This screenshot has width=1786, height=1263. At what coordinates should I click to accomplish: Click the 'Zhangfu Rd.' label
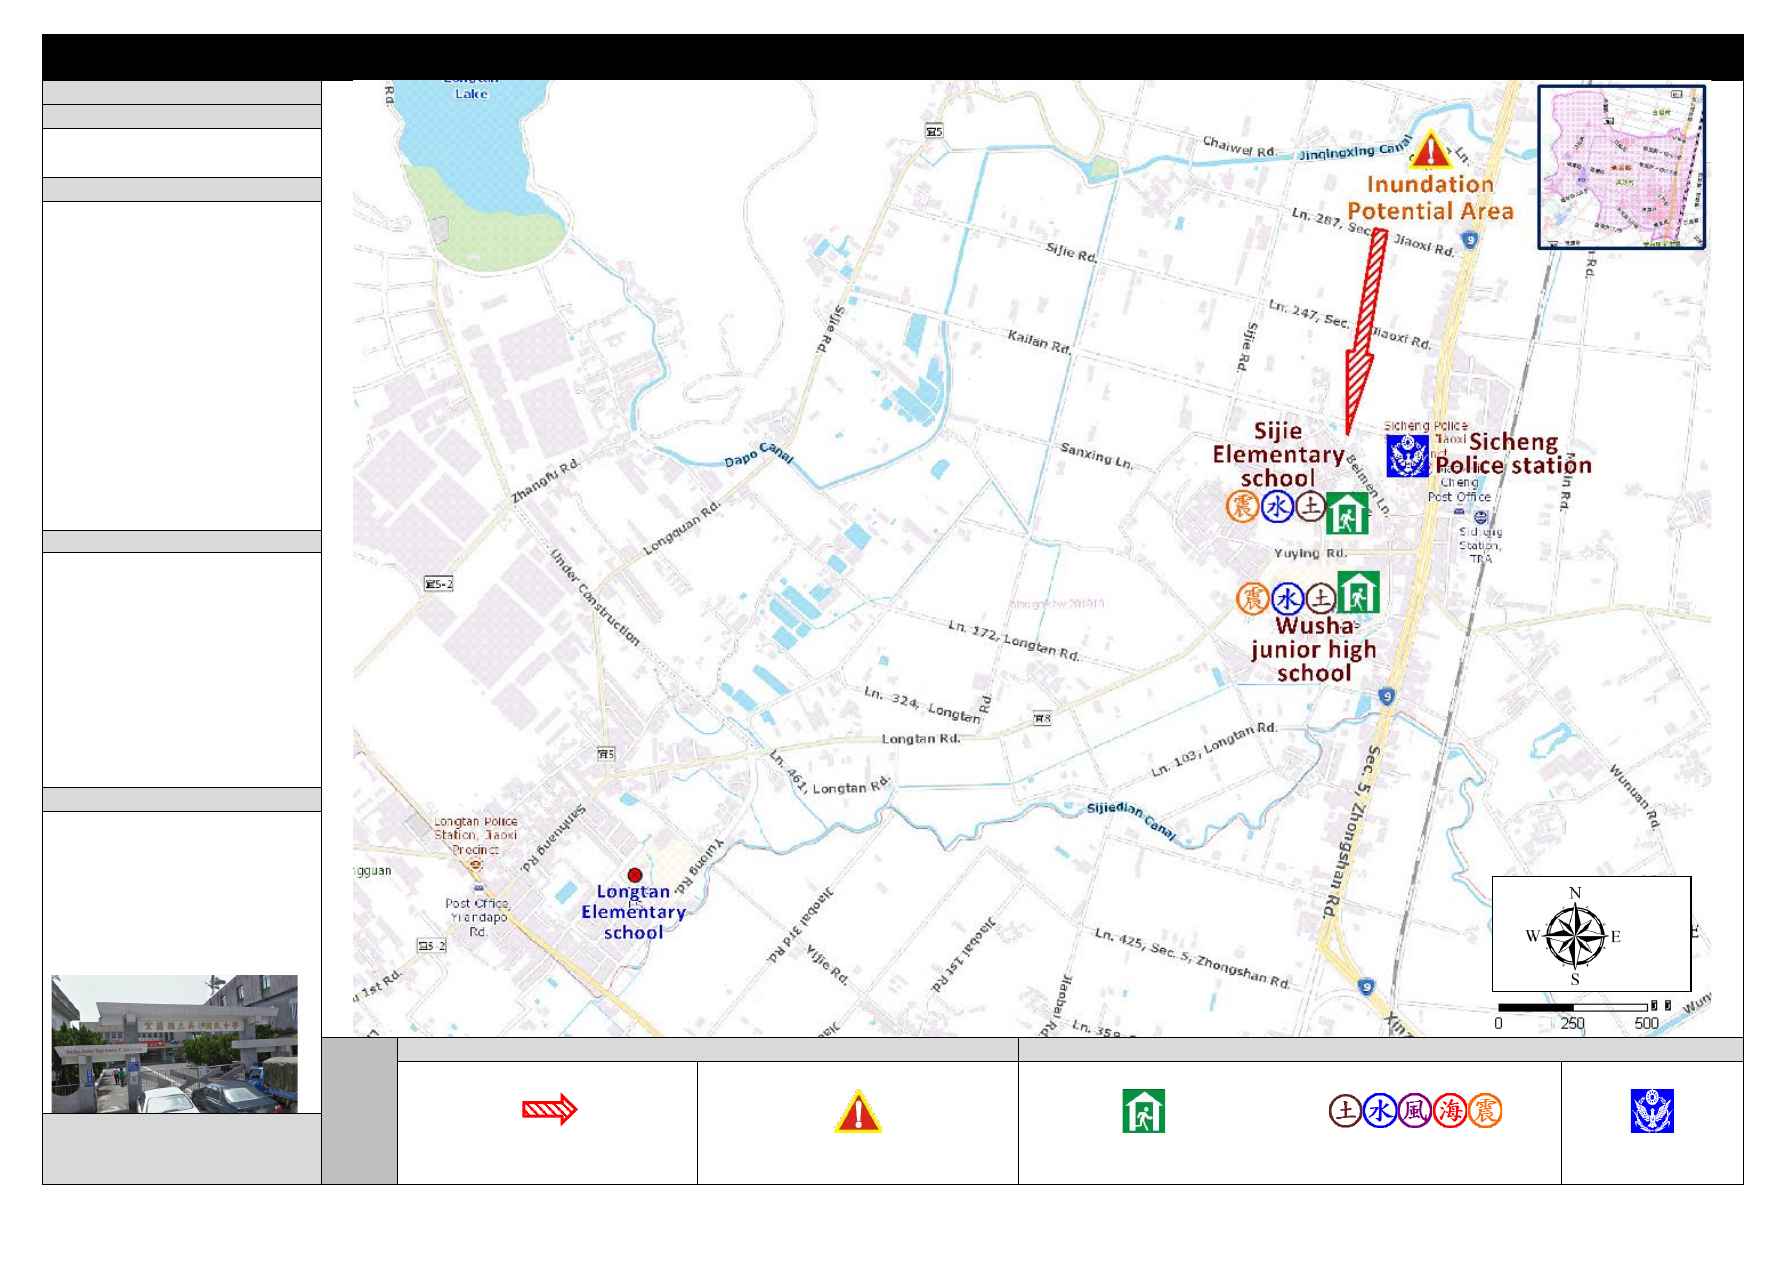coord(545,481)
